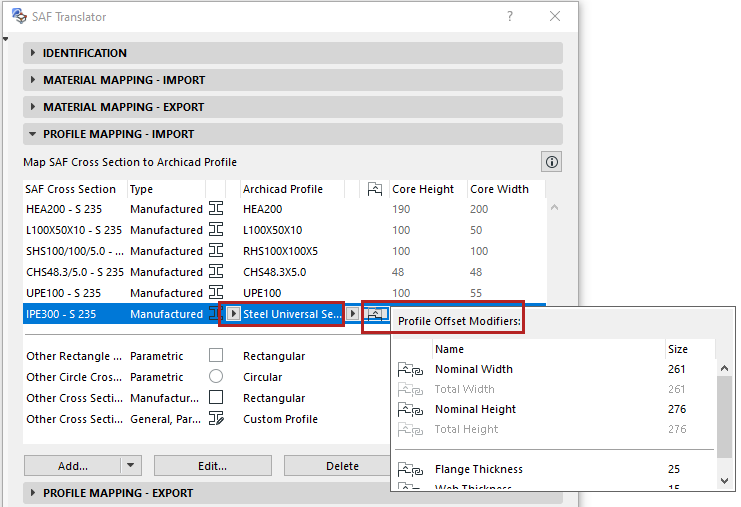Click the Add... button
The image size is (741, 507).
(72, 466)
